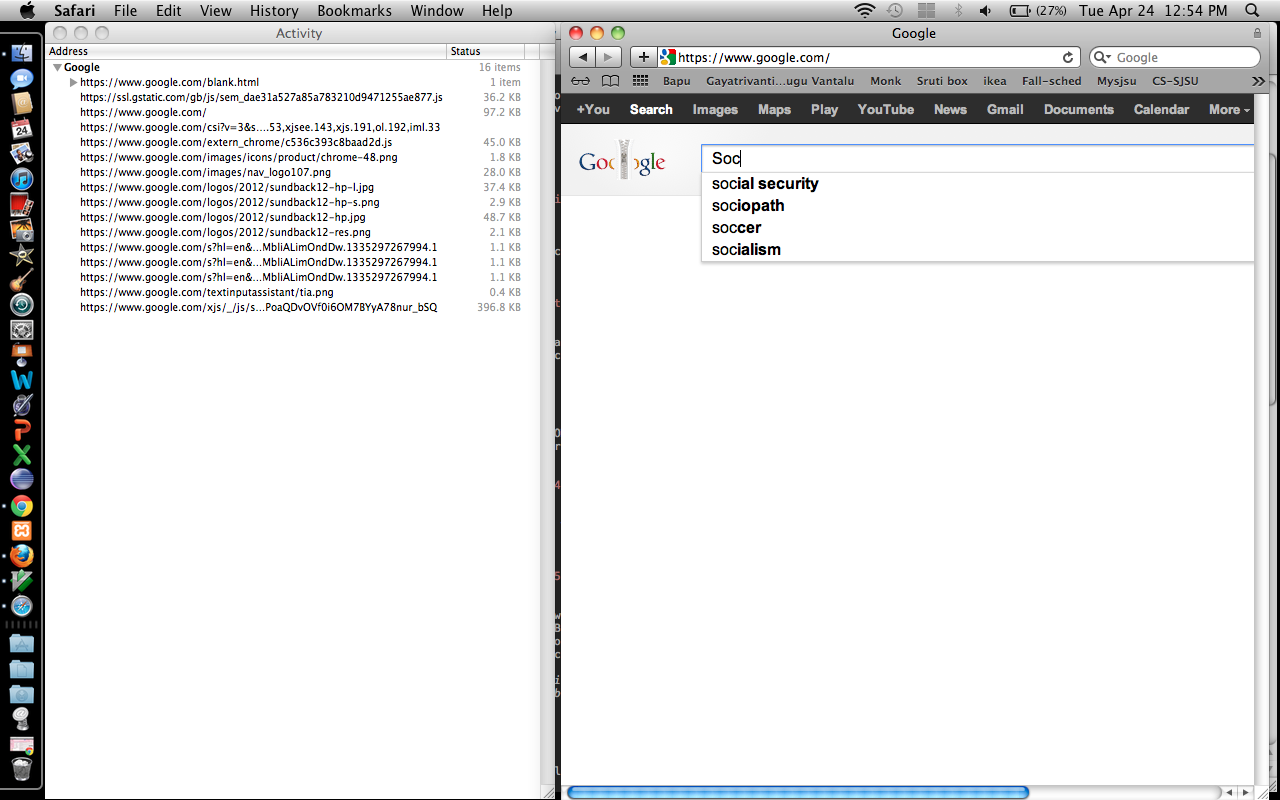Open the Trash in the Dock

[x=22, y=769]
